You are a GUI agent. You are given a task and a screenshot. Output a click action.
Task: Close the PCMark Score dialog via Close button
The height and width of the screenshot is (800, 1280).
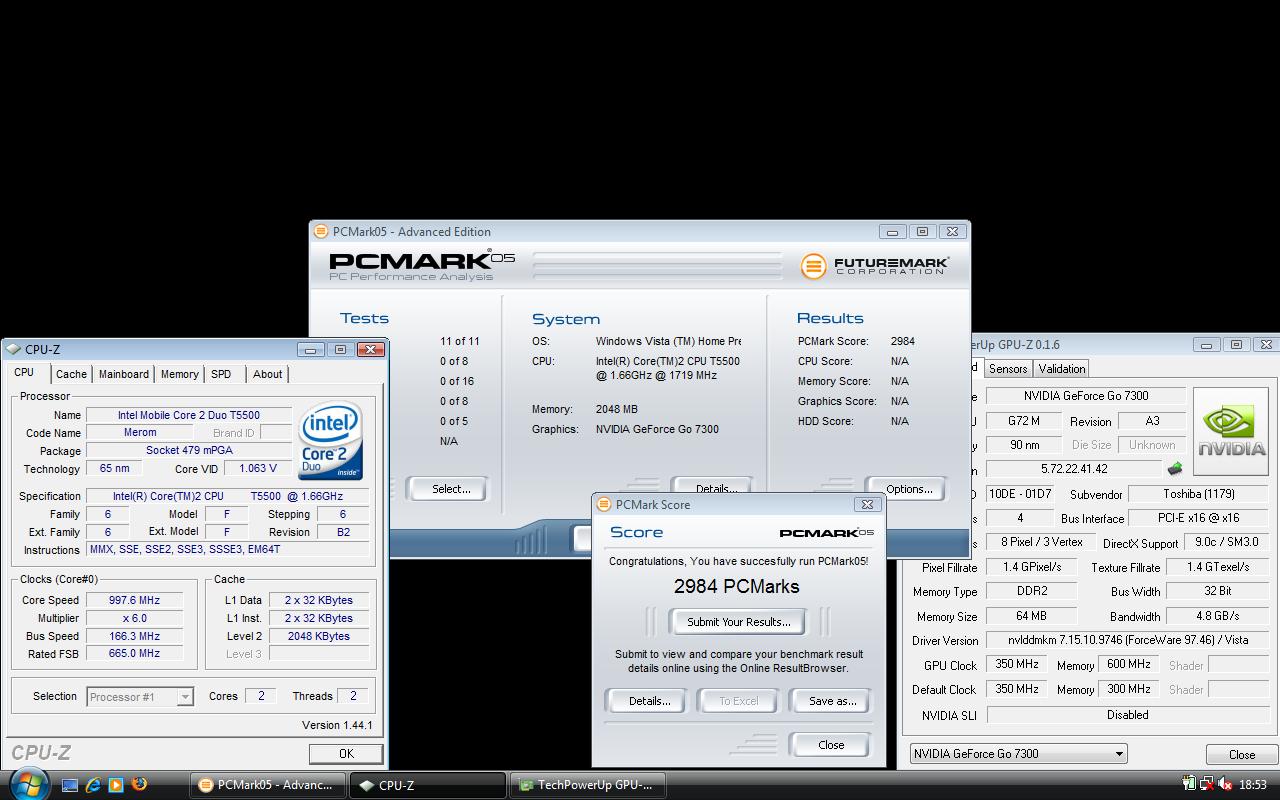coord(831,745)
